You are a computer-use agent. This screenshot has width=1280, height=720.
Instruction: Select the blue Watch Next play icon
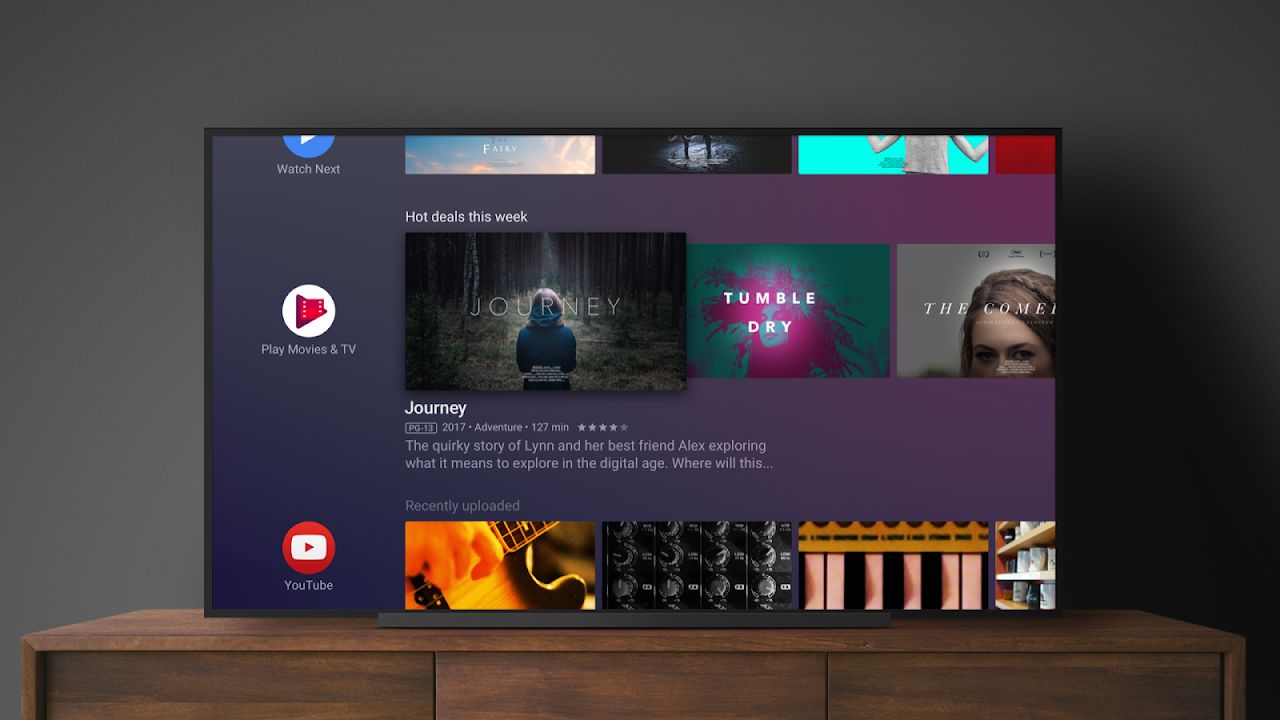click(x=308, y=144)
